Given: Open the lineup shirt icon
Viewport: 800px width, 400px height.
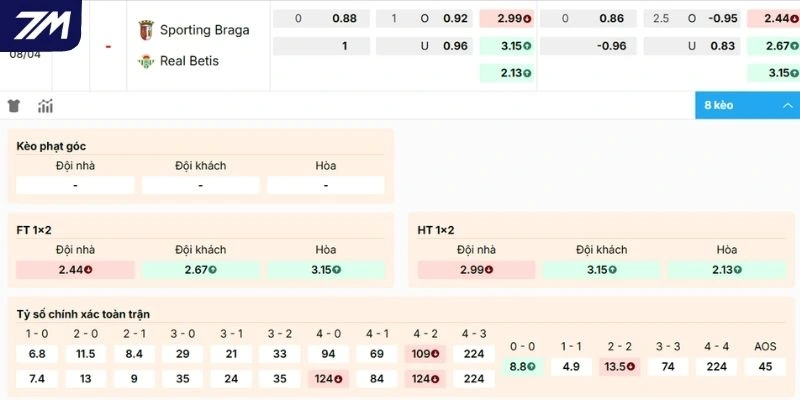Looking at the screenshot, I should pyautogui.click(x=14, y=106).
